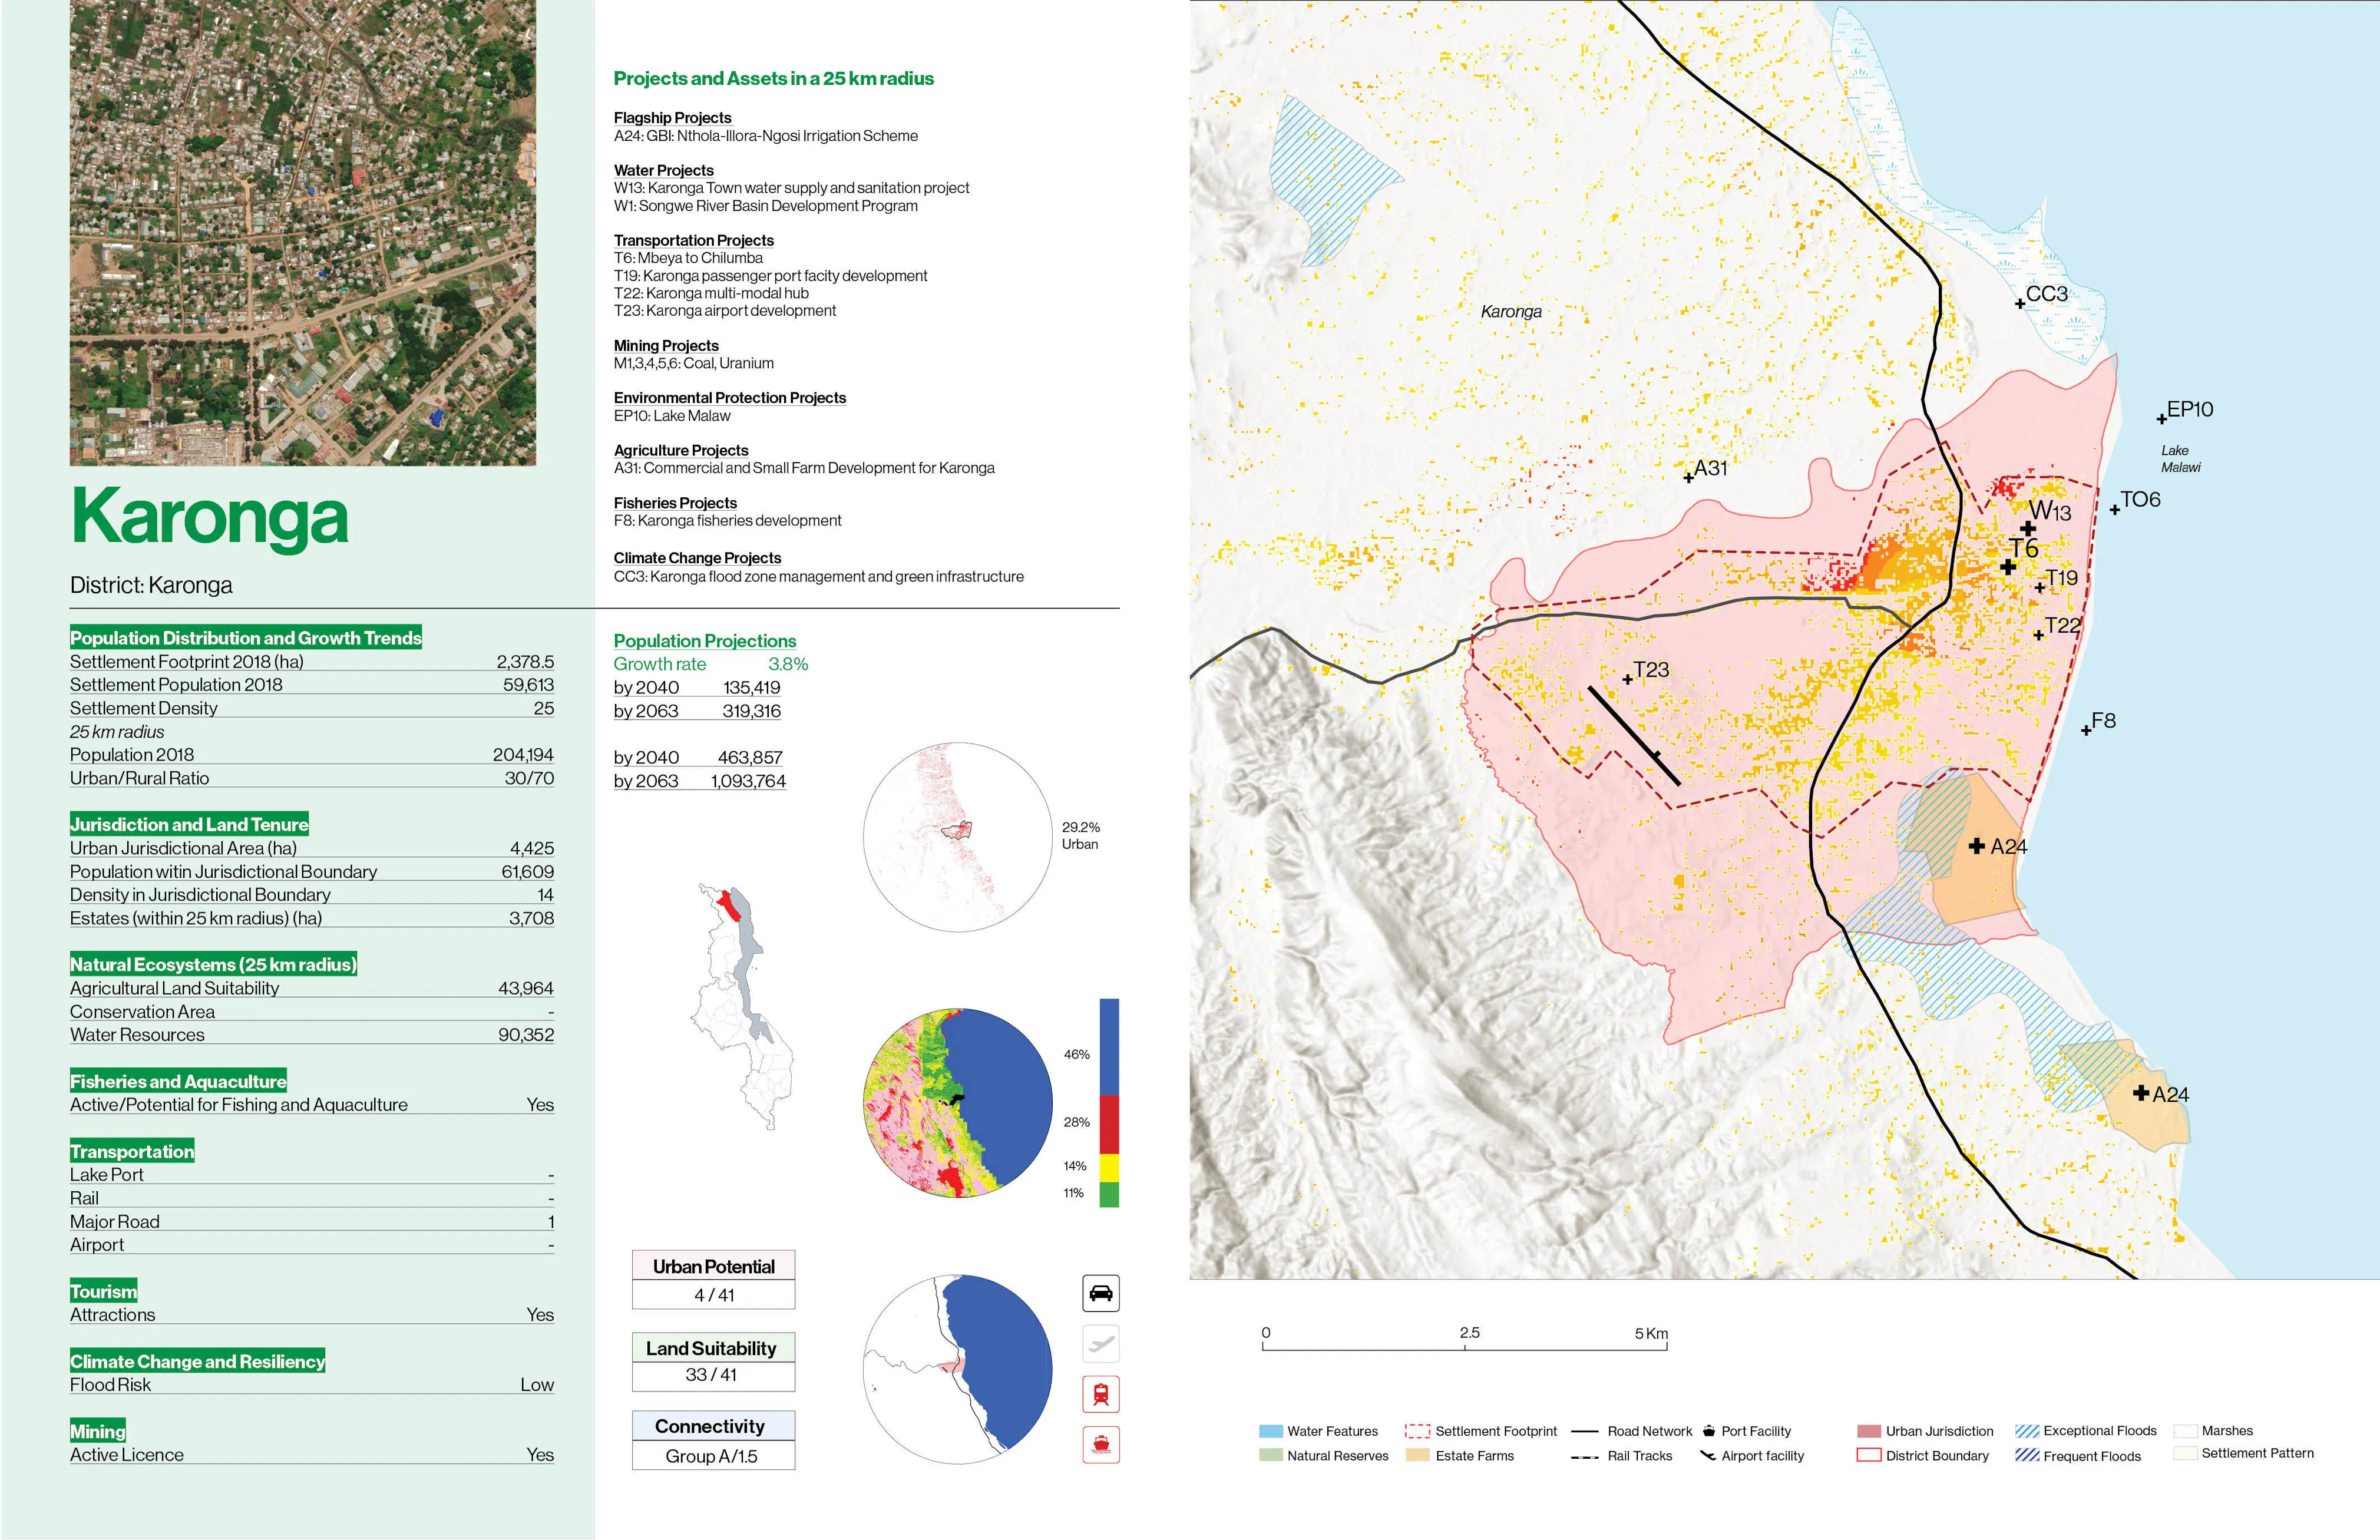Select the car connectivity icon
The width and height of the screenshot is (2380, 1540).
click(x=1100, y=1292)
